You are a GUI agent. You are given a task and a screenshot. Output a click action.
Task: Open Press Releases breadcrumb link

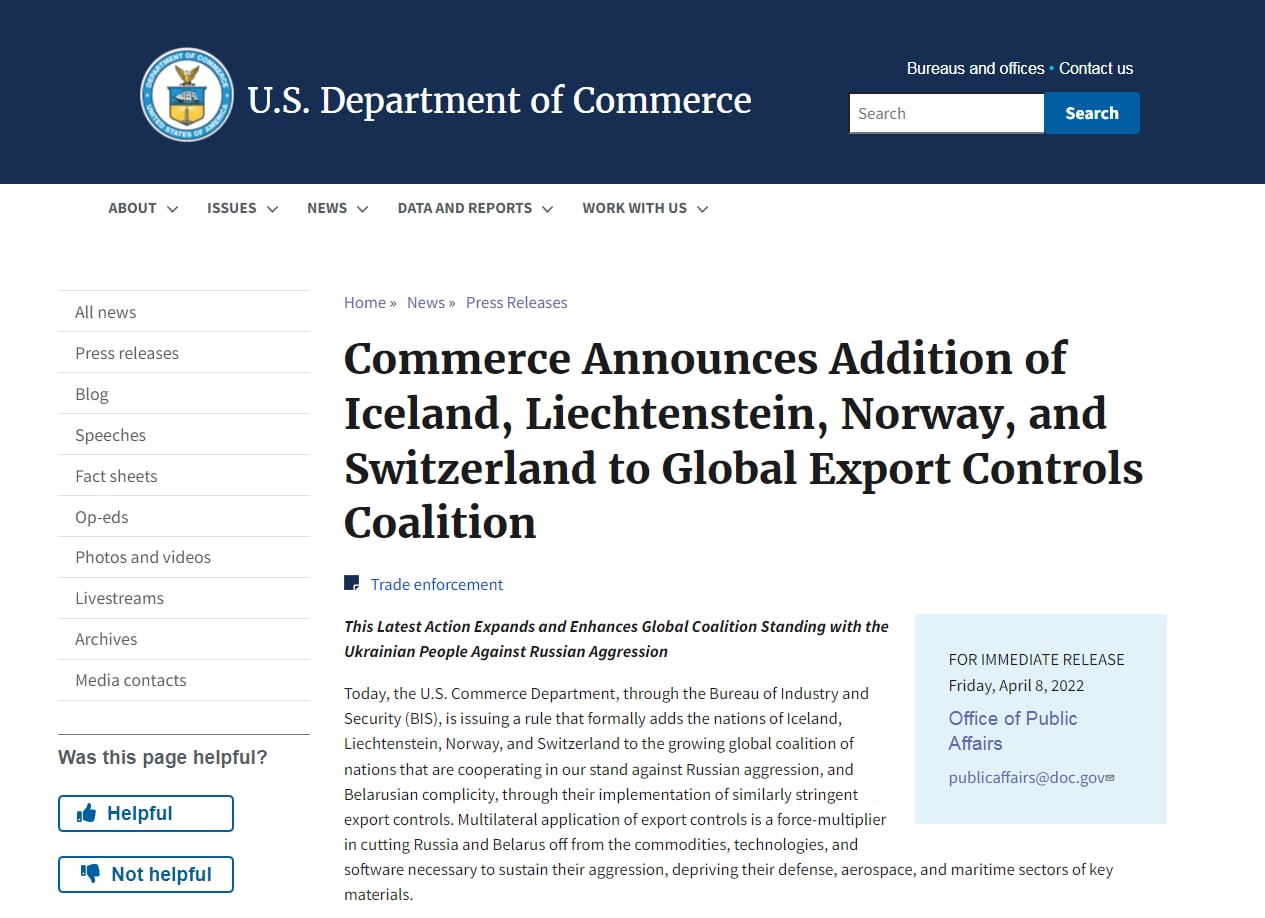(516, 302)
